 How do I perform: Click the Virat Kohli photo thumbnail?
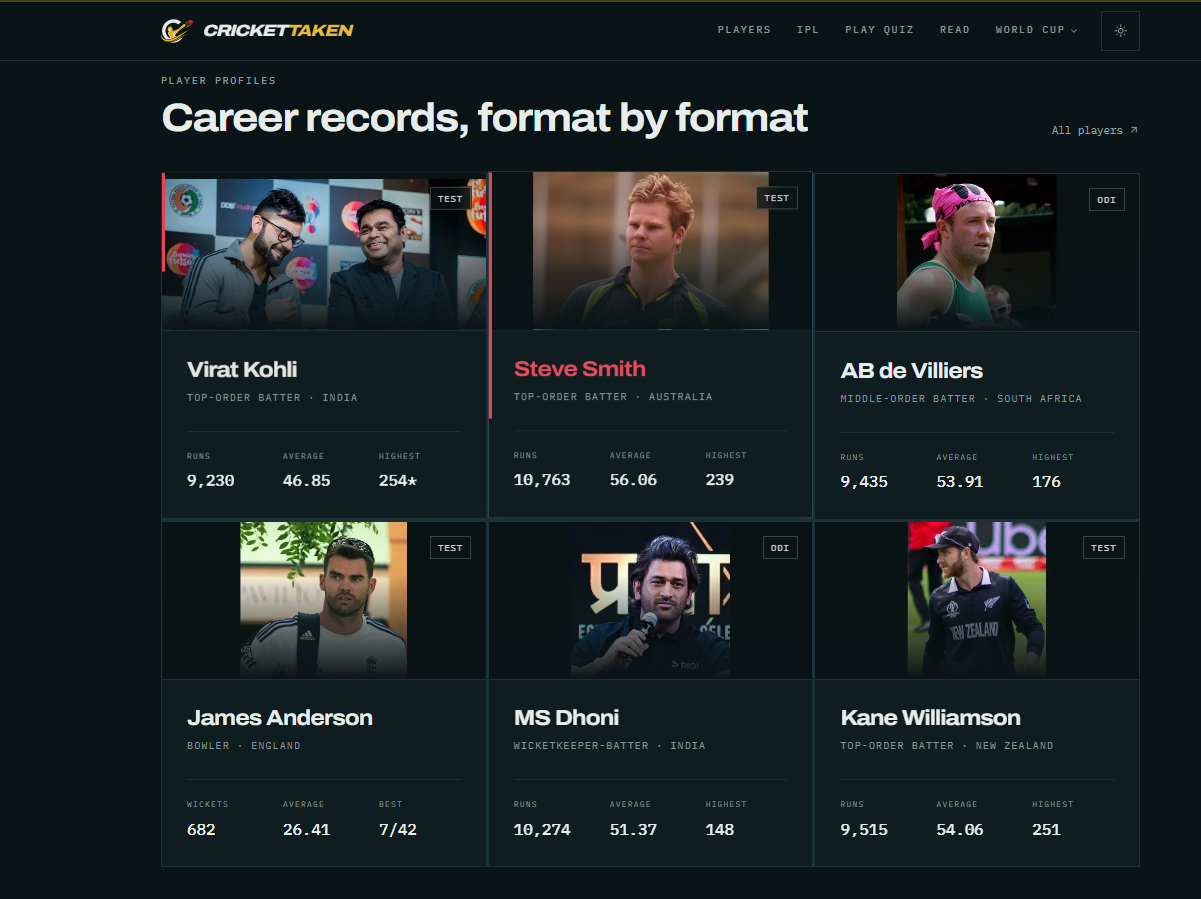coord(324,254)
